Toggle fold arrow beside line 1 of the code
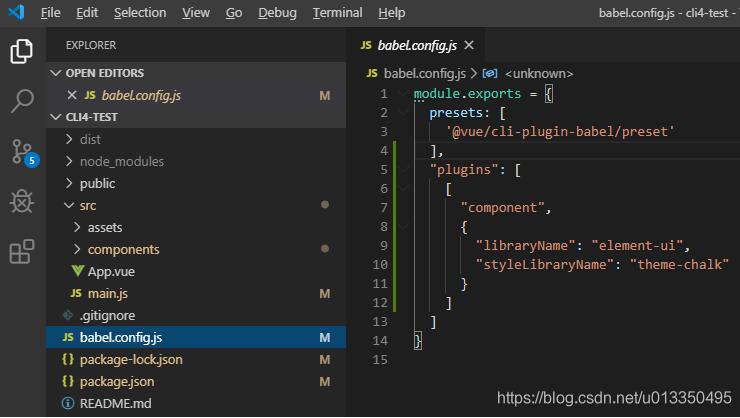The image size is (740, 418). click(x=404, y=94)
